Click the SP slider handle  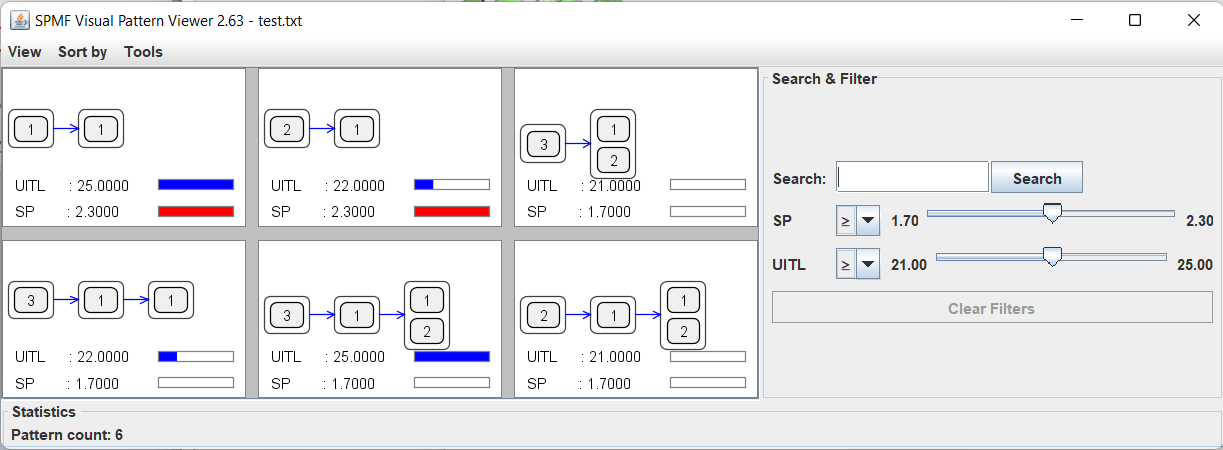[x=1052, y=213]
